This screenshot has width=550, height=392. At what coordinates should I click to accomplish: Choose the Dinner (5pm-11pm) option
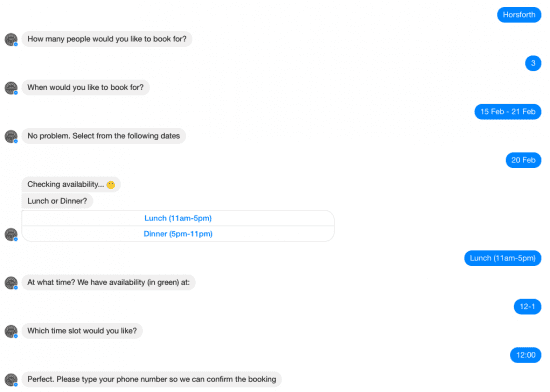(x=178, y=234)
